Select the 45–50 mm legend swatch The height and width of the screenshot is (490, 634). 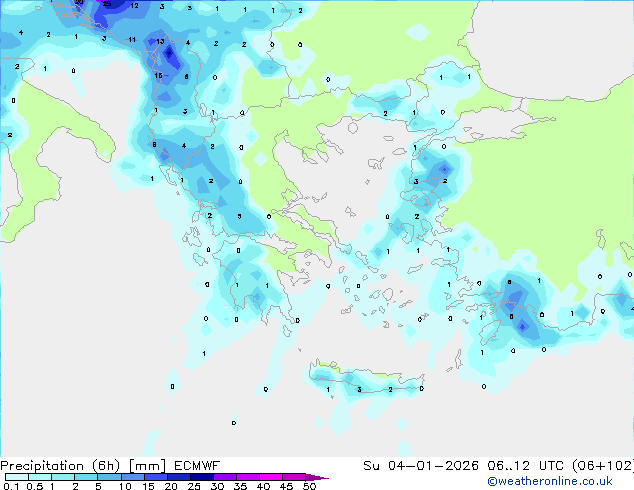pyautogui.click(x=294, y=477)
